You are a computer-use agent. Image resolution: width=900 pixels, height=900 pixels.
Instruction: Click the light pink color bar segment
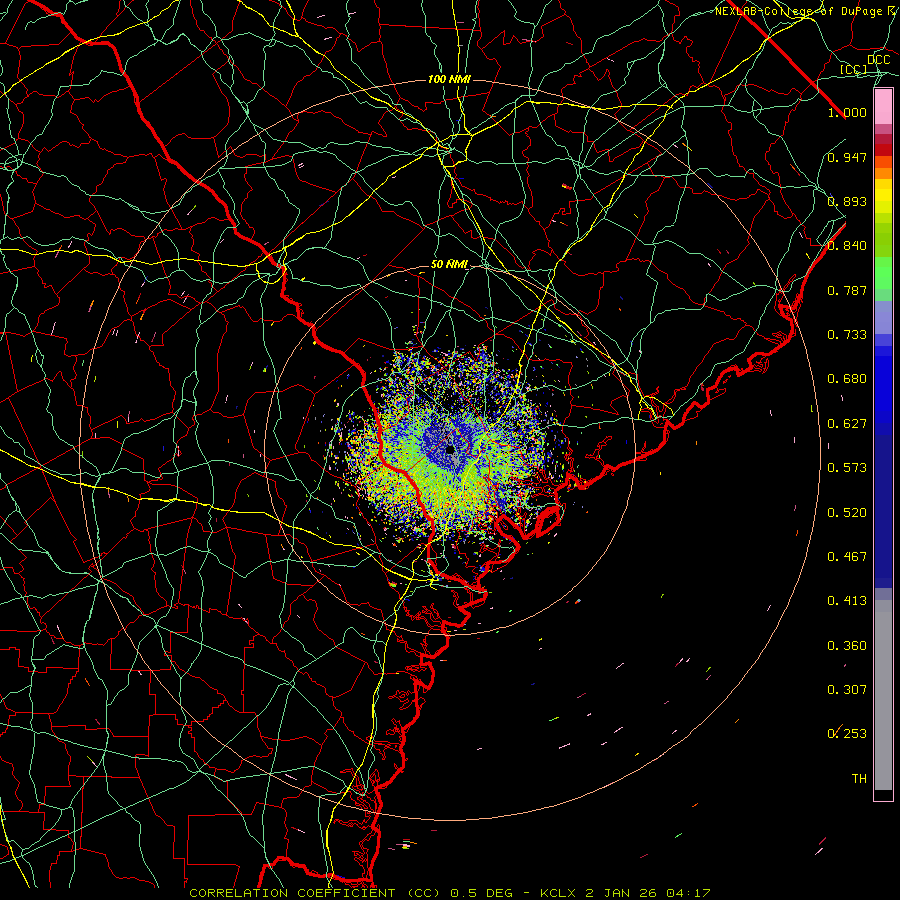(883, 107)
